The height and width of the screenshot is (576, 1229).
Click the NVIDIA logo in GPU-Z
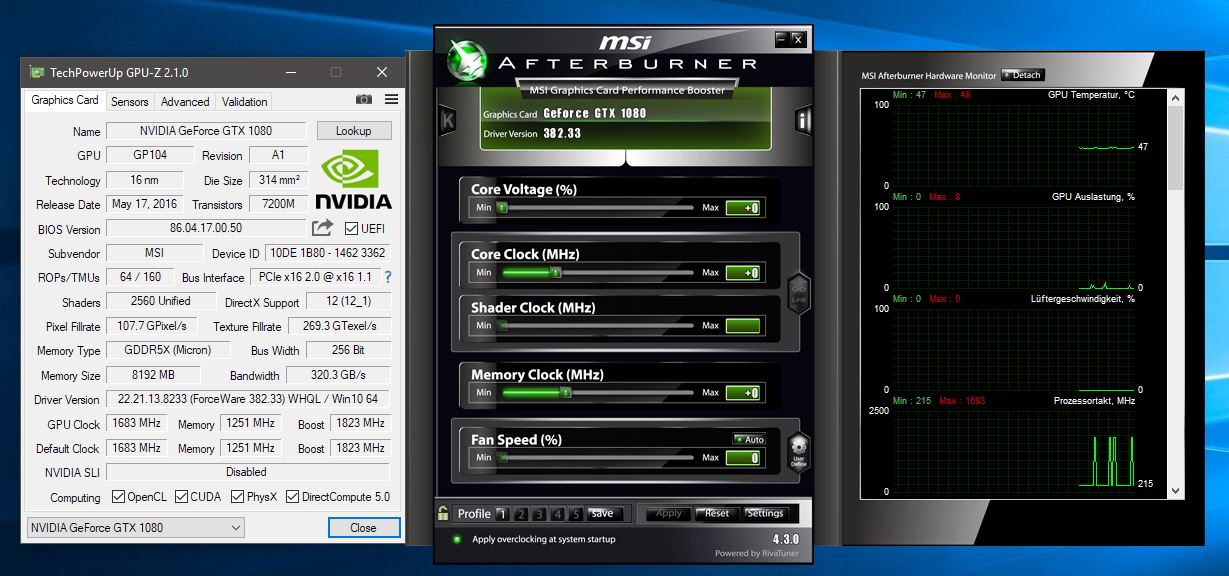click(354, 181)
